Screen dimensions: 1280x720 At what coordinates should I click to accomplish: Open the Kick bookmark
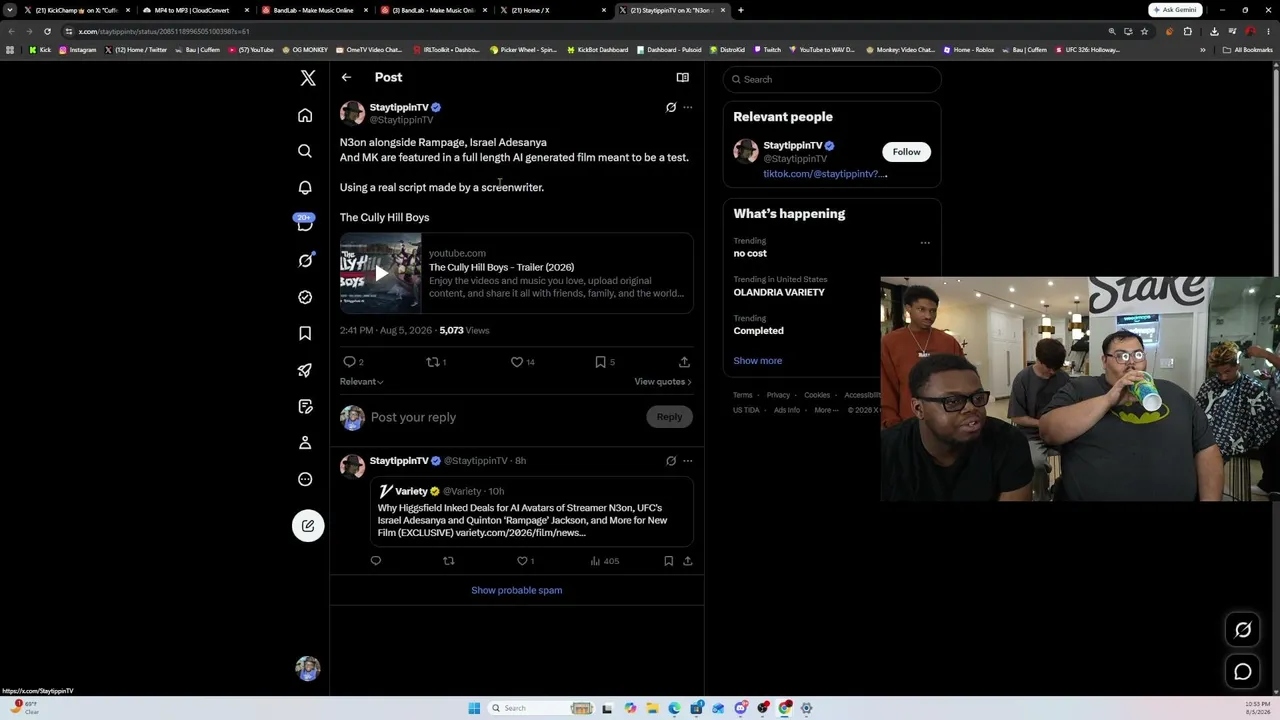(x=40, y=50)
